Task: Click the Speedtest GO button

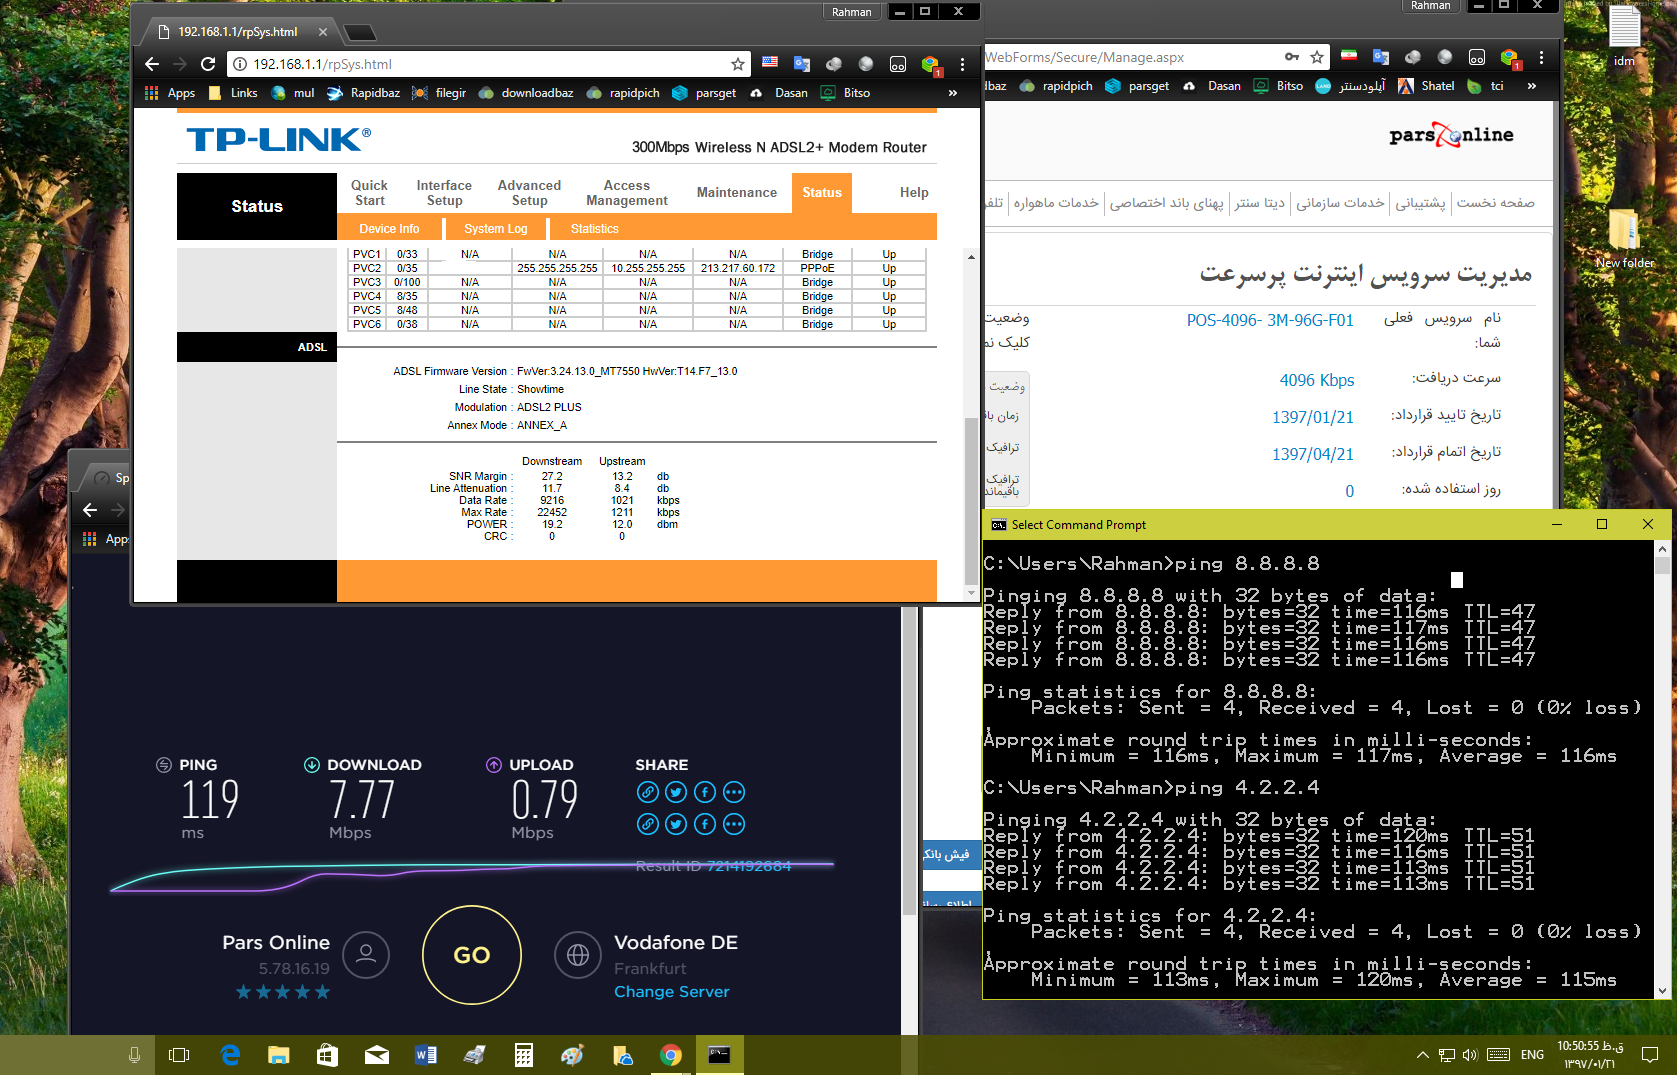Action: 472,955
